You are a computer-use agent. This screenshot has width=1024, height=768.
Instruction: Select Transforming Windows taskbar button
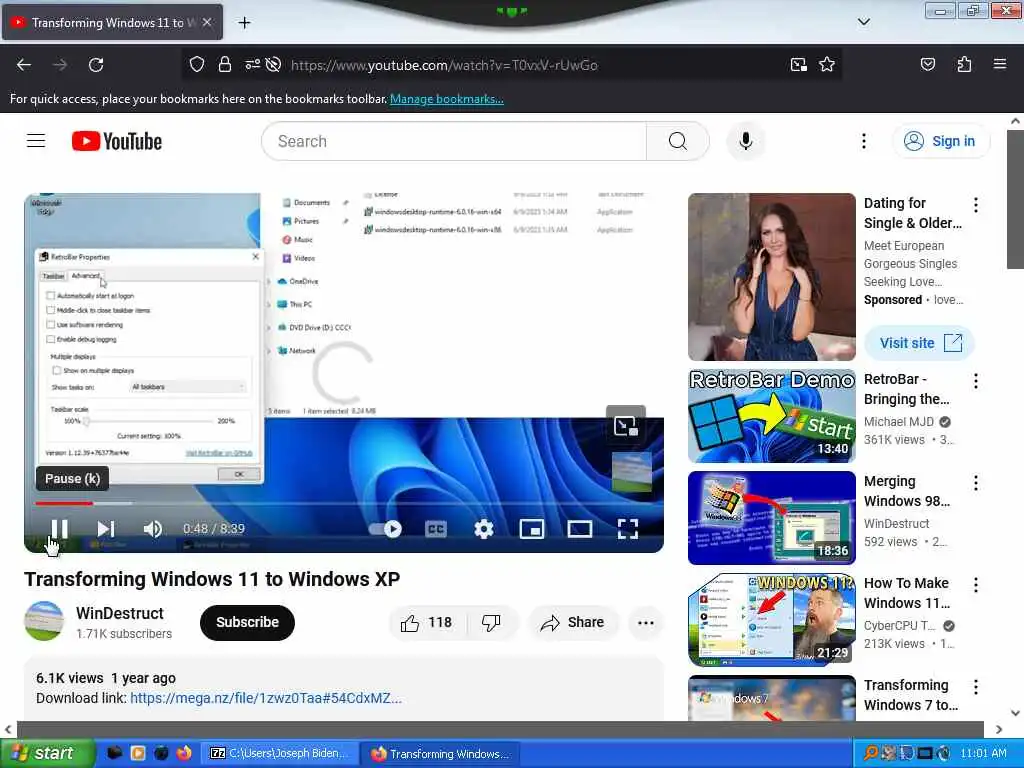point(440,754)
